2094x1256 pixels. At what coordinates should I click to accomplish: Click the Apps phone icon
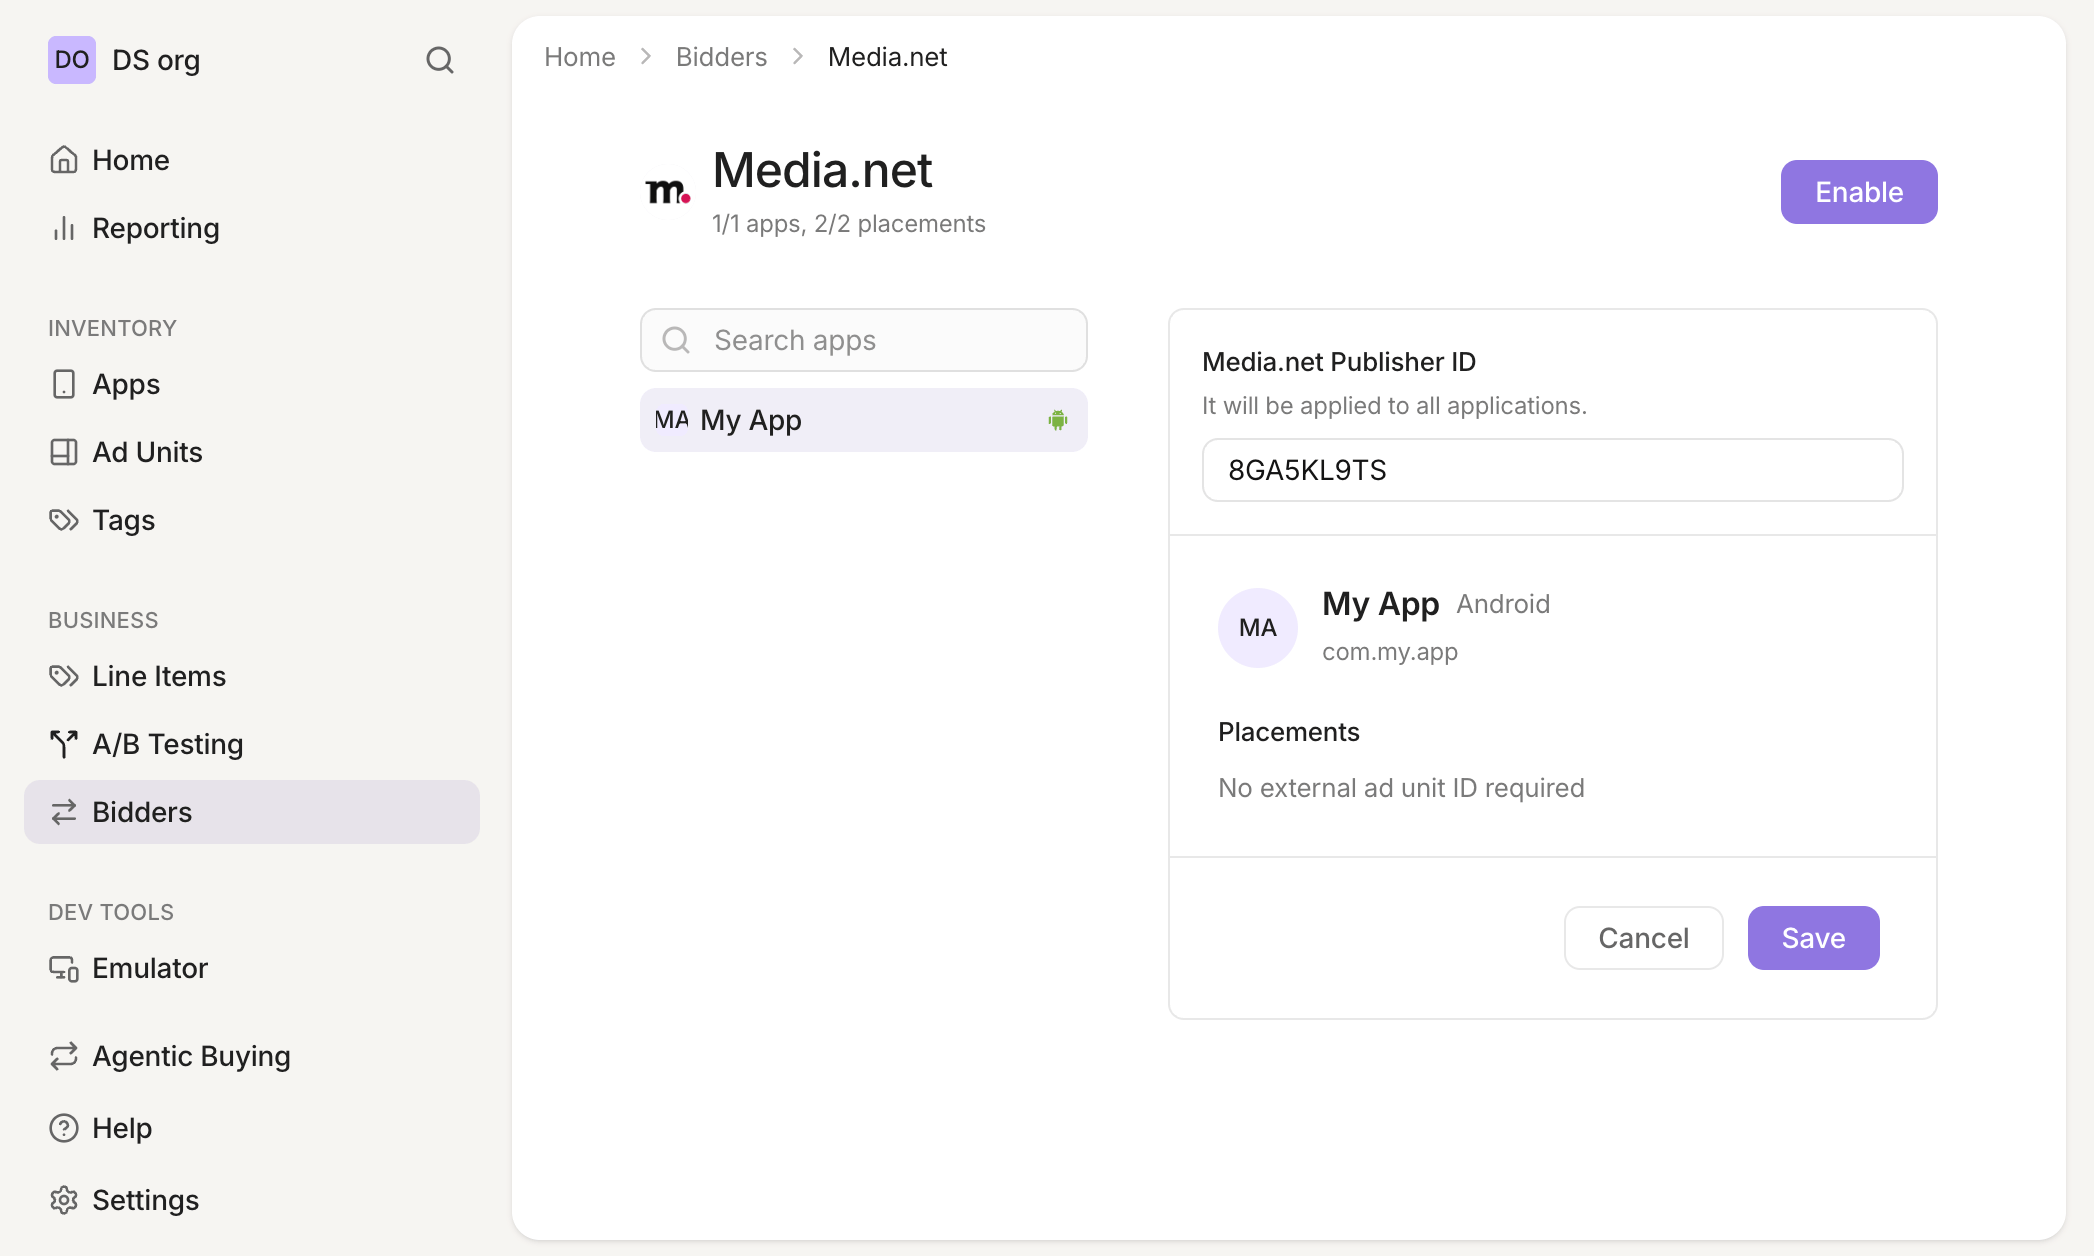coord(64,384)
